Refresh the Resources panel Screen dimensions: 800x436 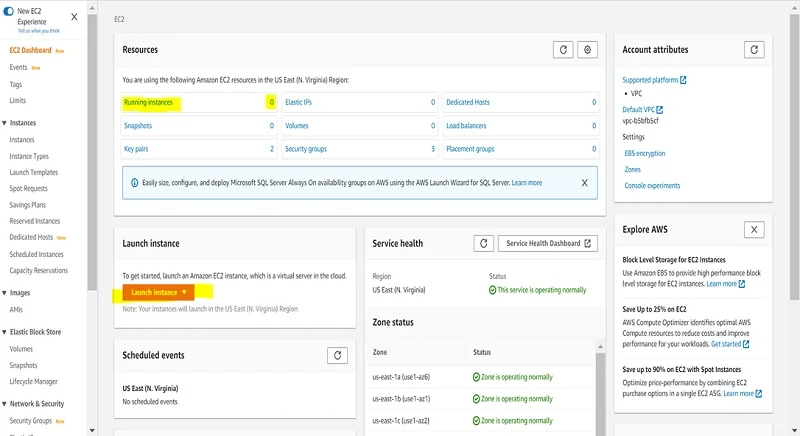click(x=563, y=50)
